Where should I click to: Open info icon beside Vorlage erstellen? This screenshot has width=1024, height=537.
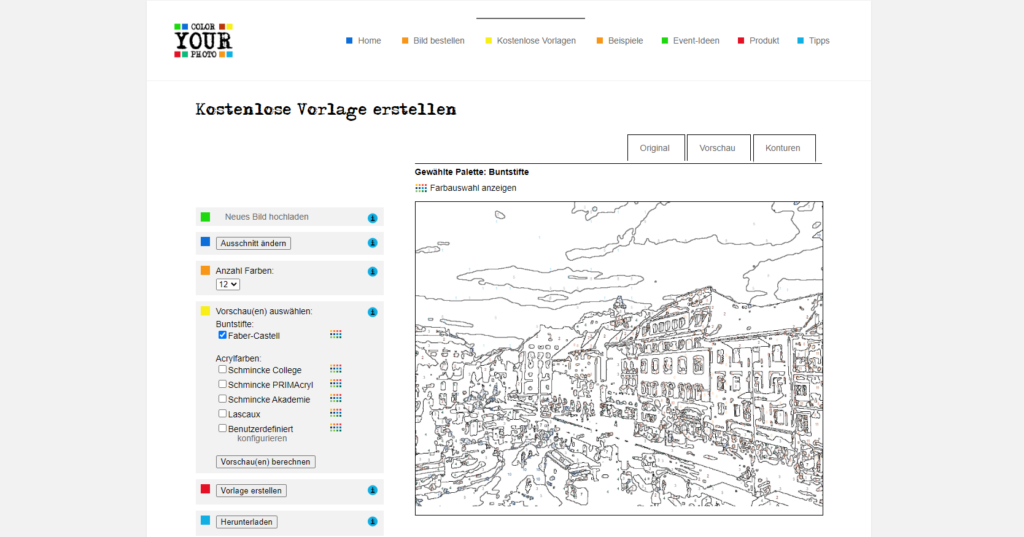(x=372, y=491)
